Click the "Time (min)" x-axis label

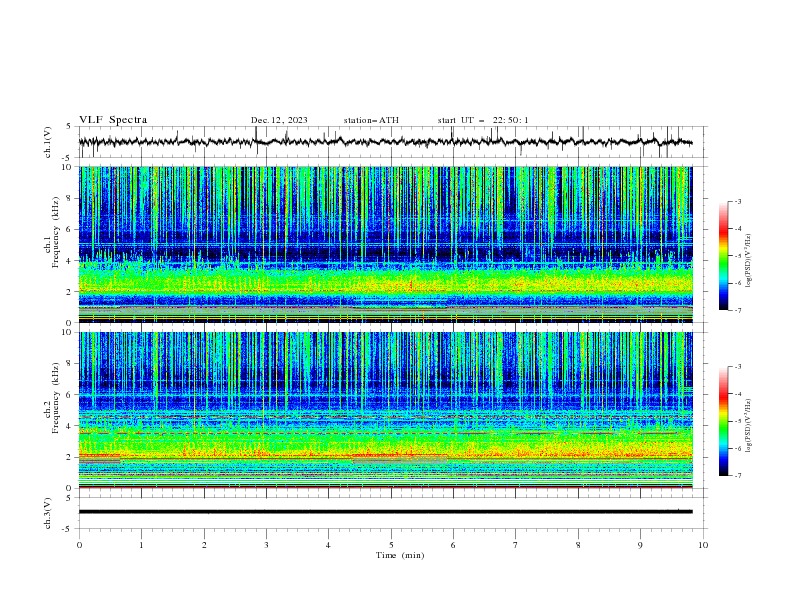click(x=400, y=555)
